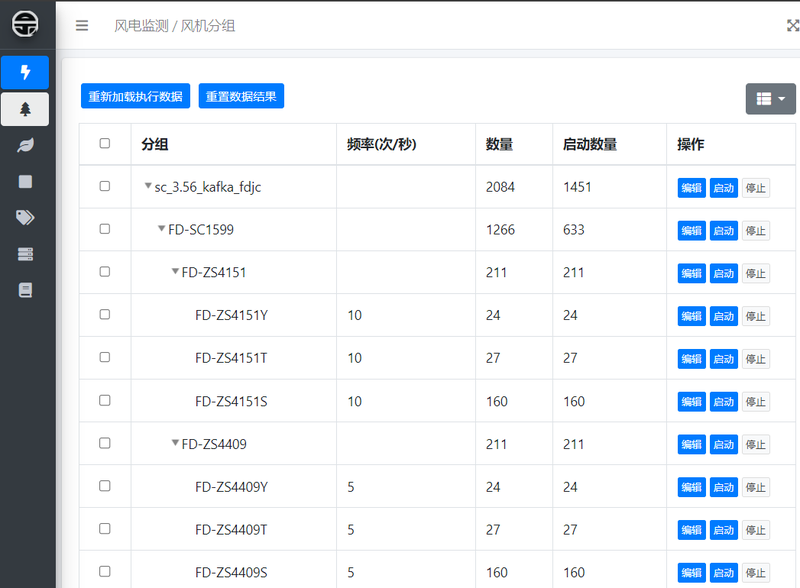Click the 重新加载执行数据 button
This screenshot has width=800, height=588.
pyautogui.click(x=135, y=97)
